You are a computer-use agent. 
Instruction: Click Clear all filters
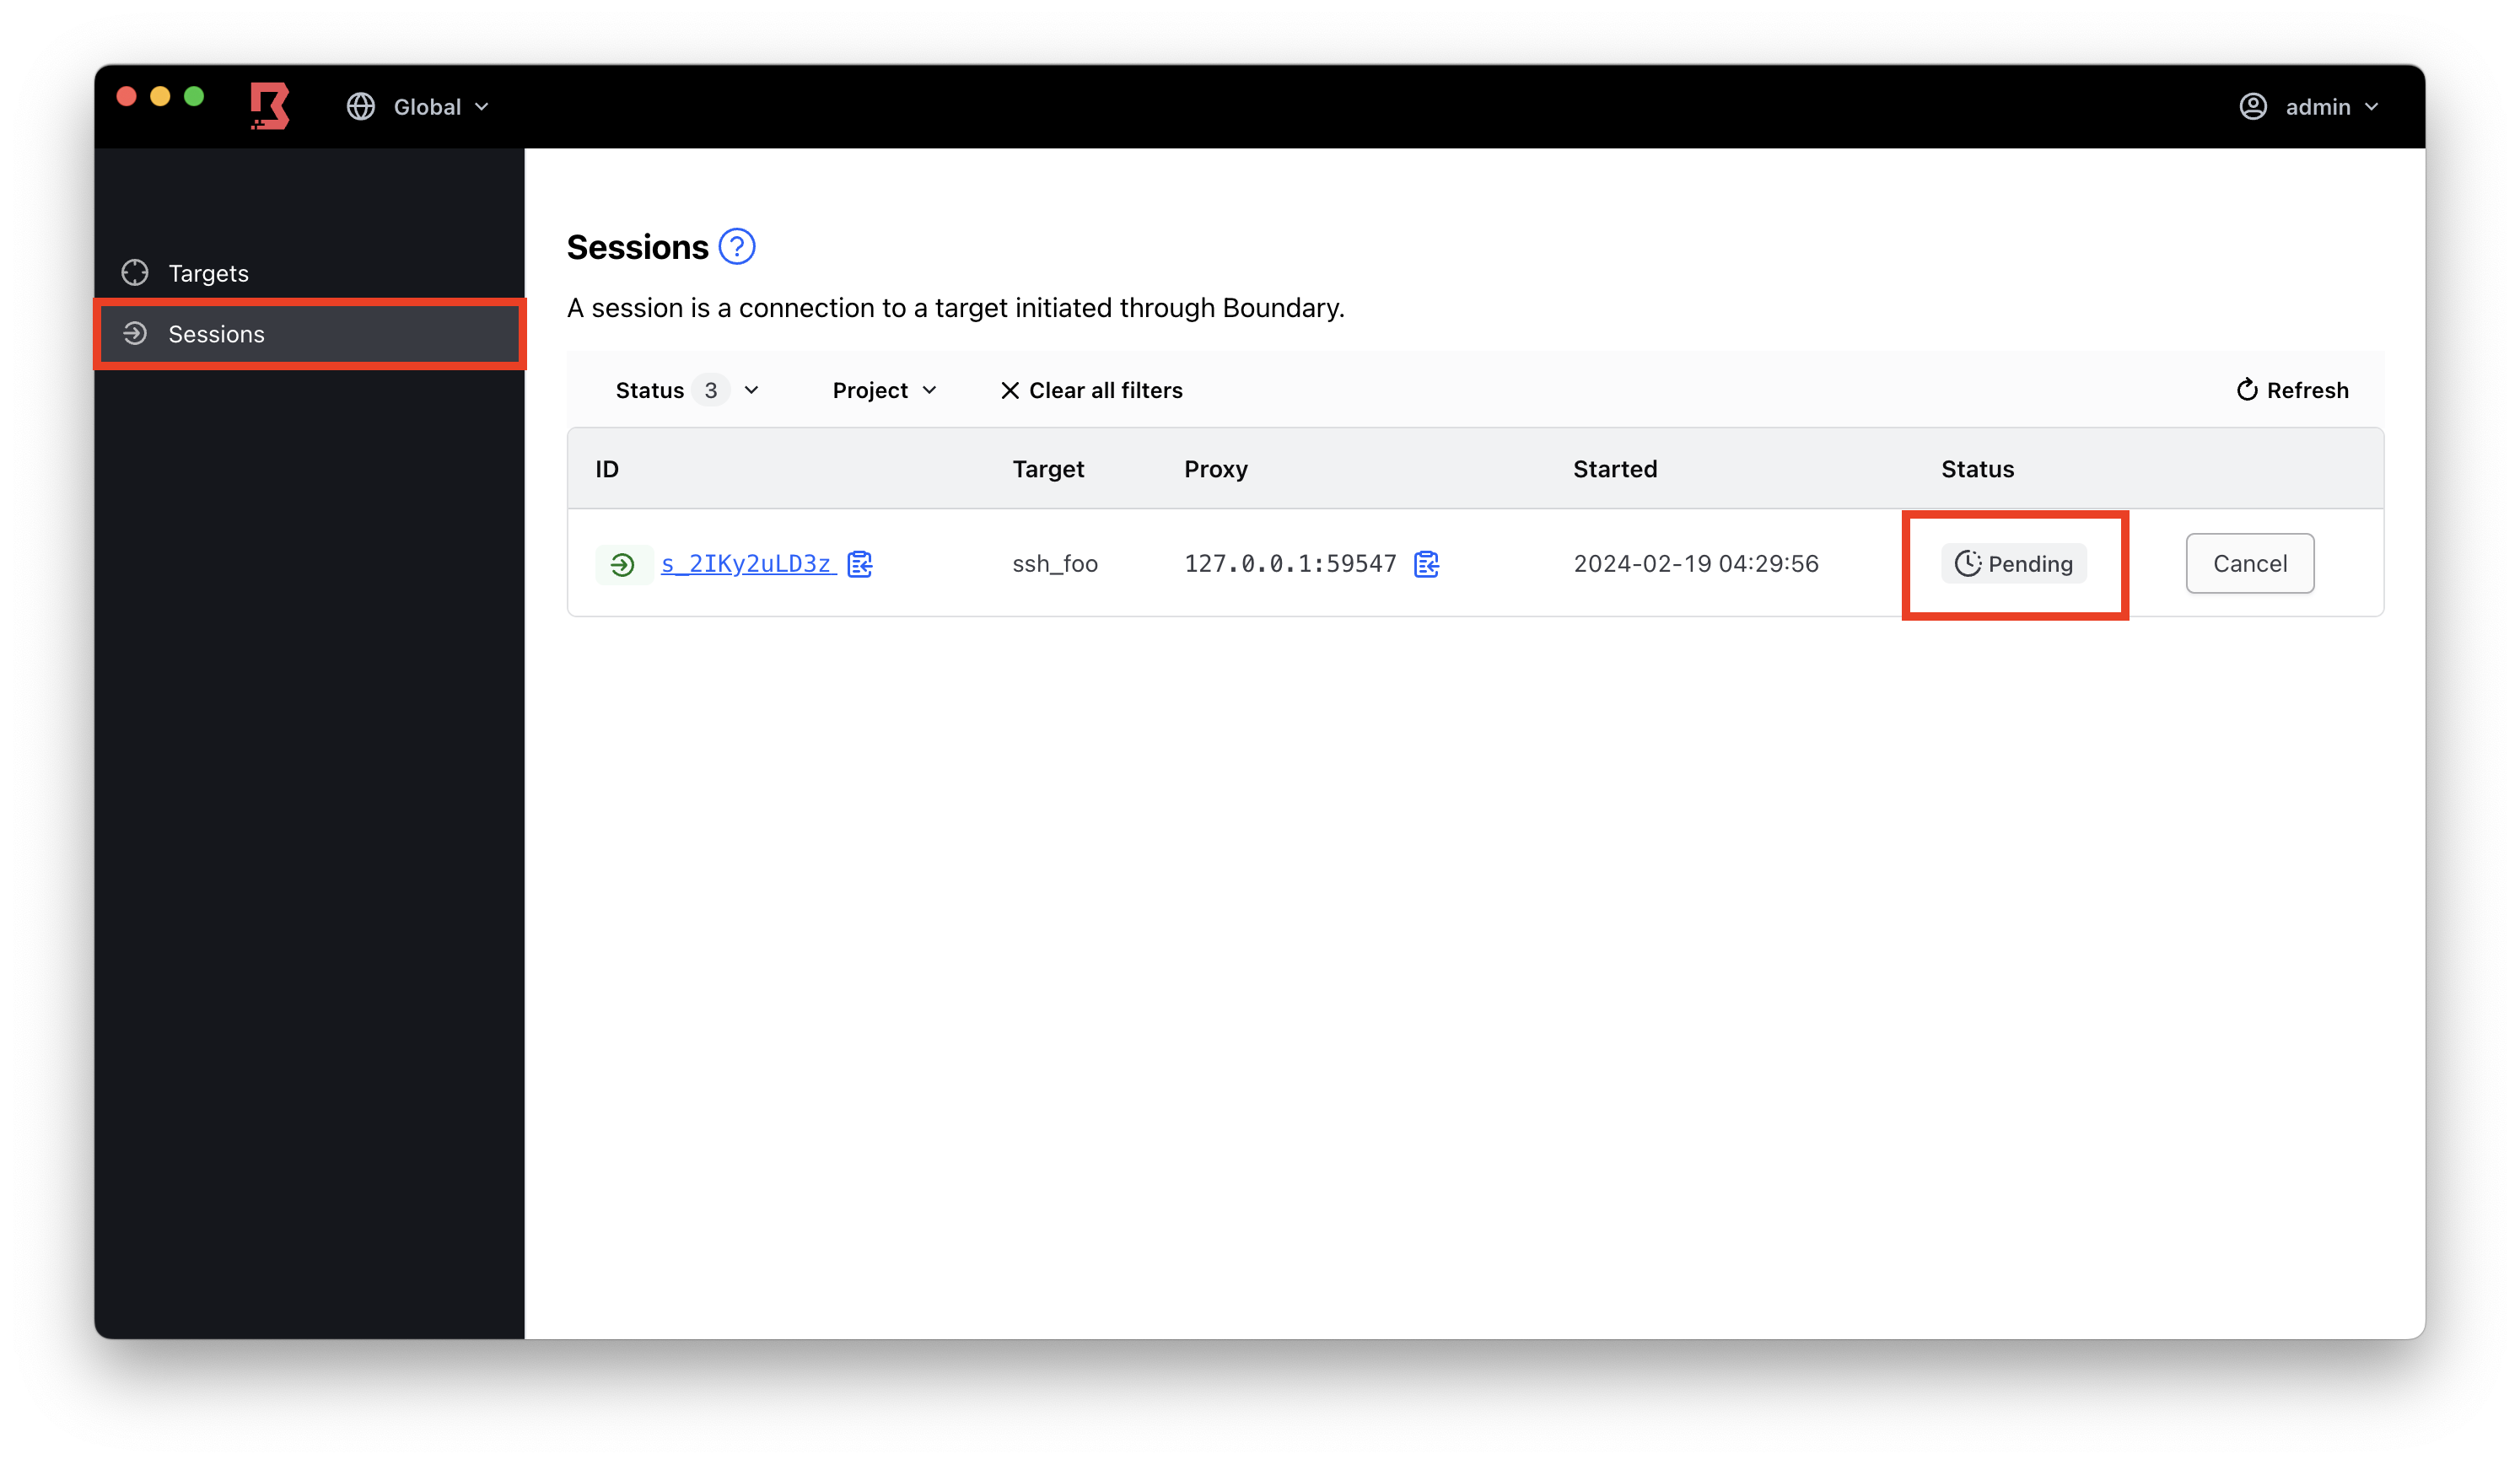pos(1091,390)
